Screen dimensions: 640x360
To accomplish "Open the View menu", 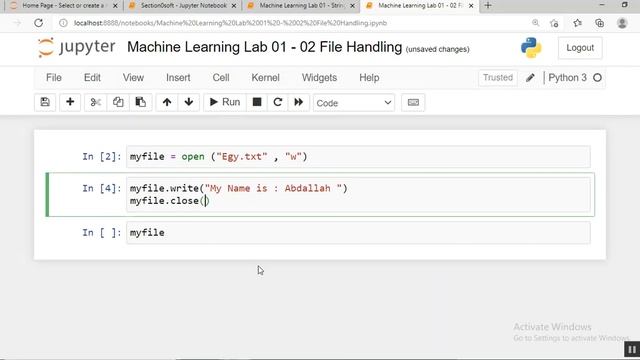I will [x=133, y=78].
